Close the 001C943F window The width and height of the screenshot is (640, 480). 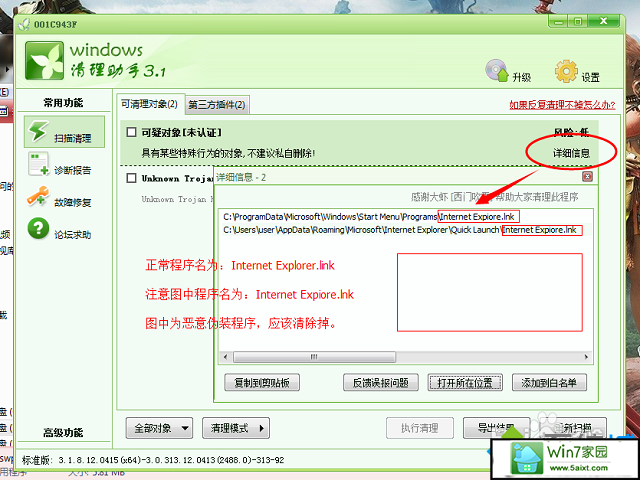[604, 22]
